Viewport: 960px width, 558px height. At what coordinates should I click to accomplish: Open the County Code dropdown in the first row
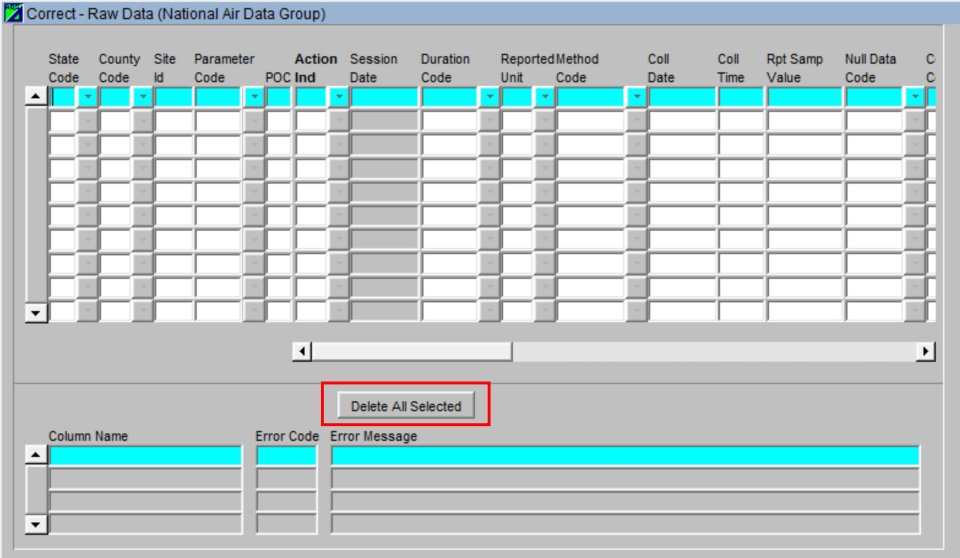pyautogui.click(x=142, y=97)
